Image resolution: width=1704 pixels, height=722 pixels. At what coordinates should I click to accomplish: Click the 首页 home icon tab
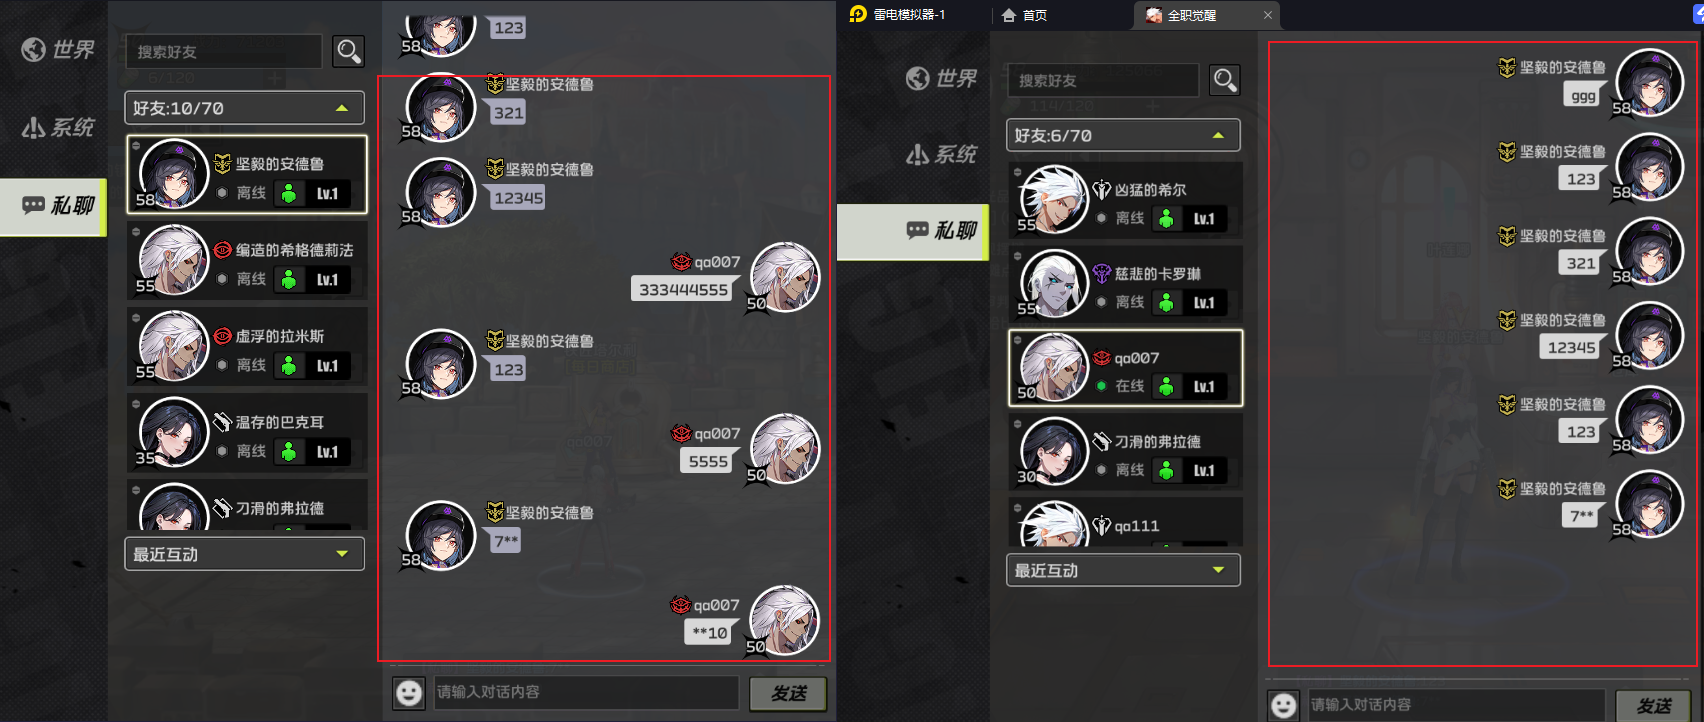[1024, 15]
